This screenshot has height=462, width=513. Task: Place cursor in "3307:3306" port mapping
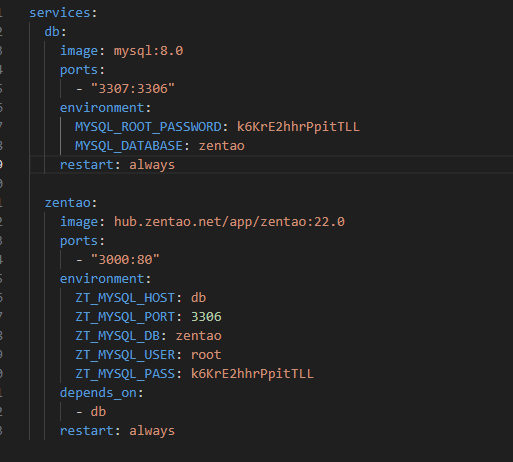[133, 89]
